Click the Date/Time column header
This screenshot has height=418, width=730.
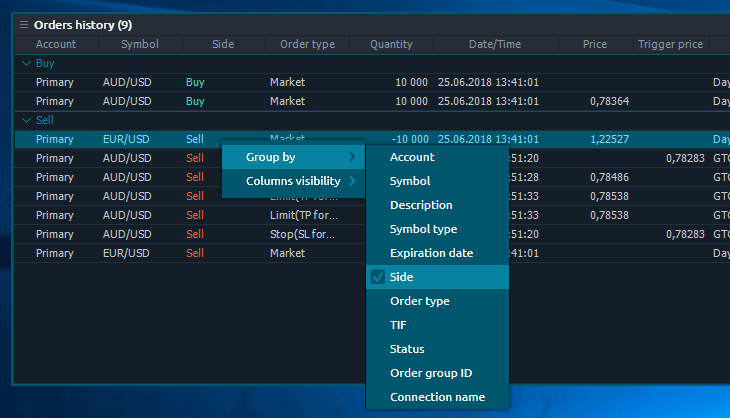494,44
